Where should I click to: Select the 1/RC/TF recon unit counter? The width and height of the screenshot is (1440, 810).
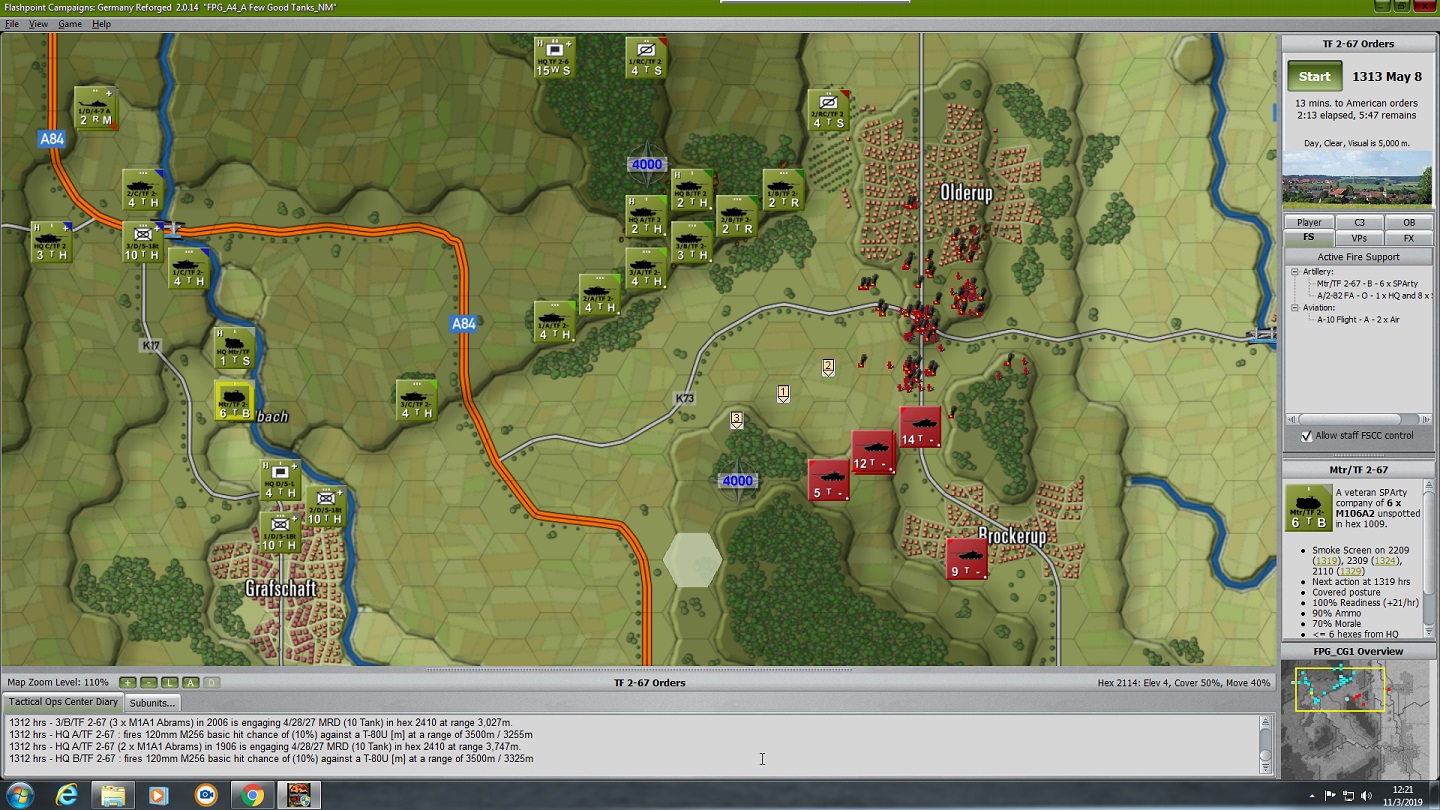pyautogui.click(x=645, y=58)
